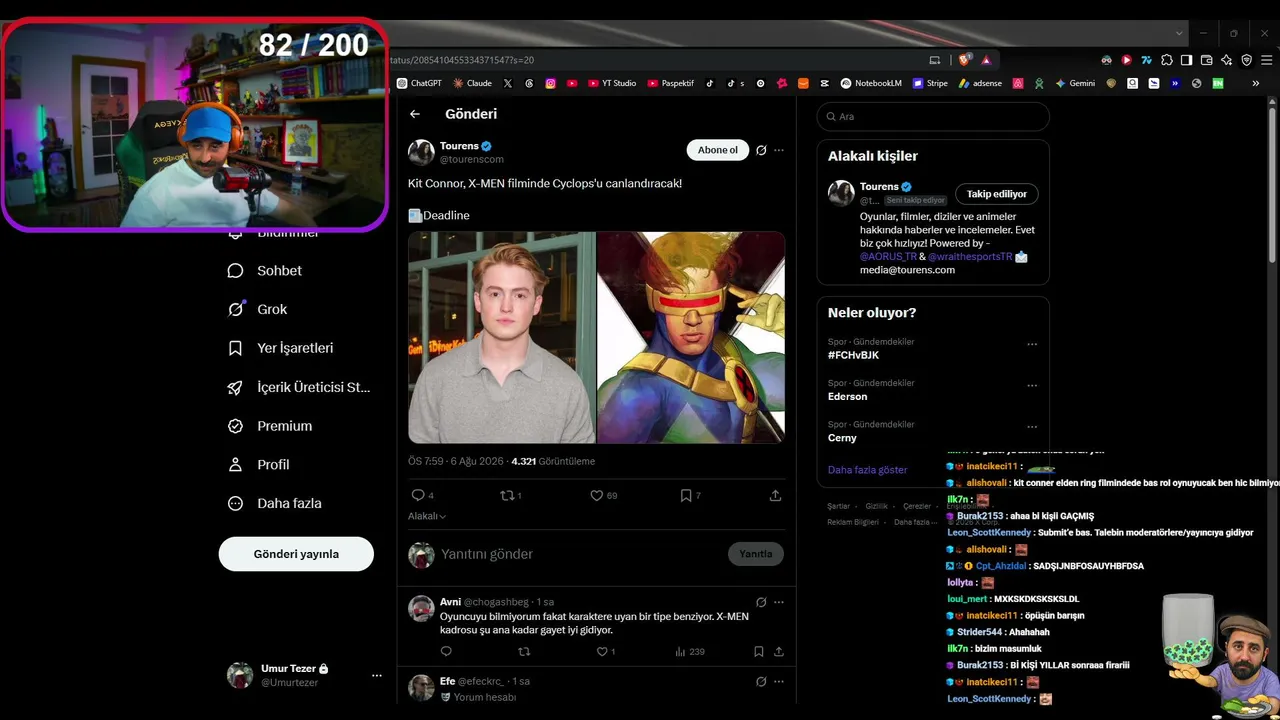The image size is (1280, 720).
Task: Open İçerik Üreticisi St... in the sidebar
Action: tap(299, 388)
